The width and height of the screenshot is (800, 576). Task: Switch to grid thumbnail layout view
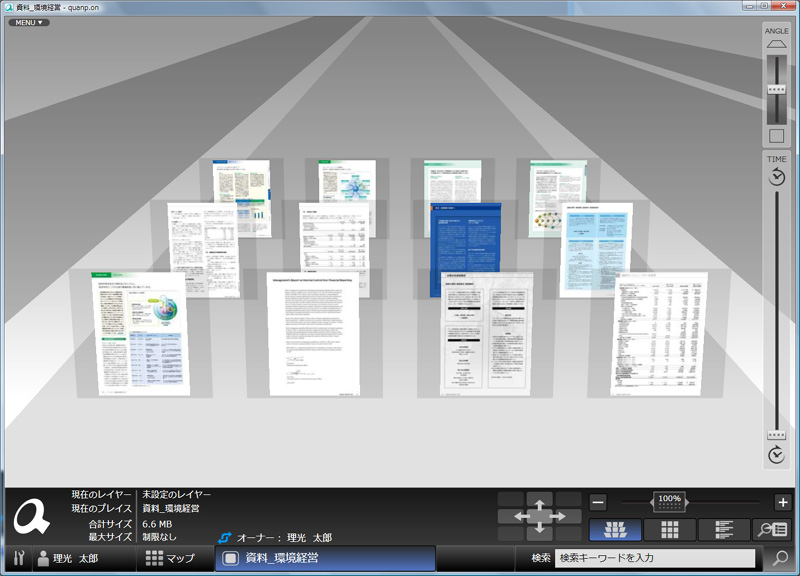click(670, 530)
